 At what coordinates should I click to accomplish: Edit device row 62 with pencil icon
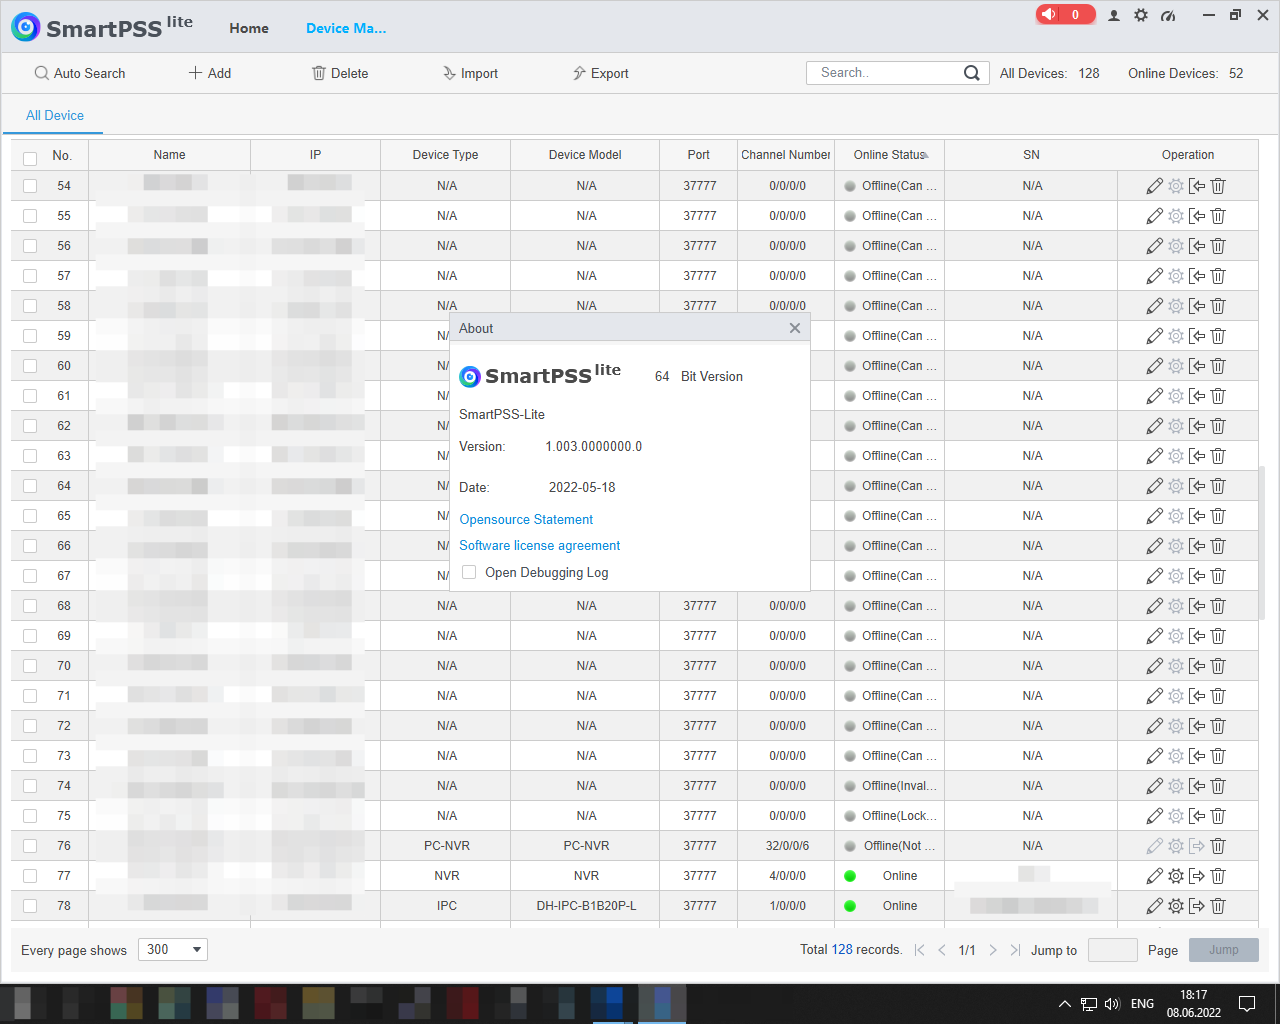click(x=1154, y=426)
